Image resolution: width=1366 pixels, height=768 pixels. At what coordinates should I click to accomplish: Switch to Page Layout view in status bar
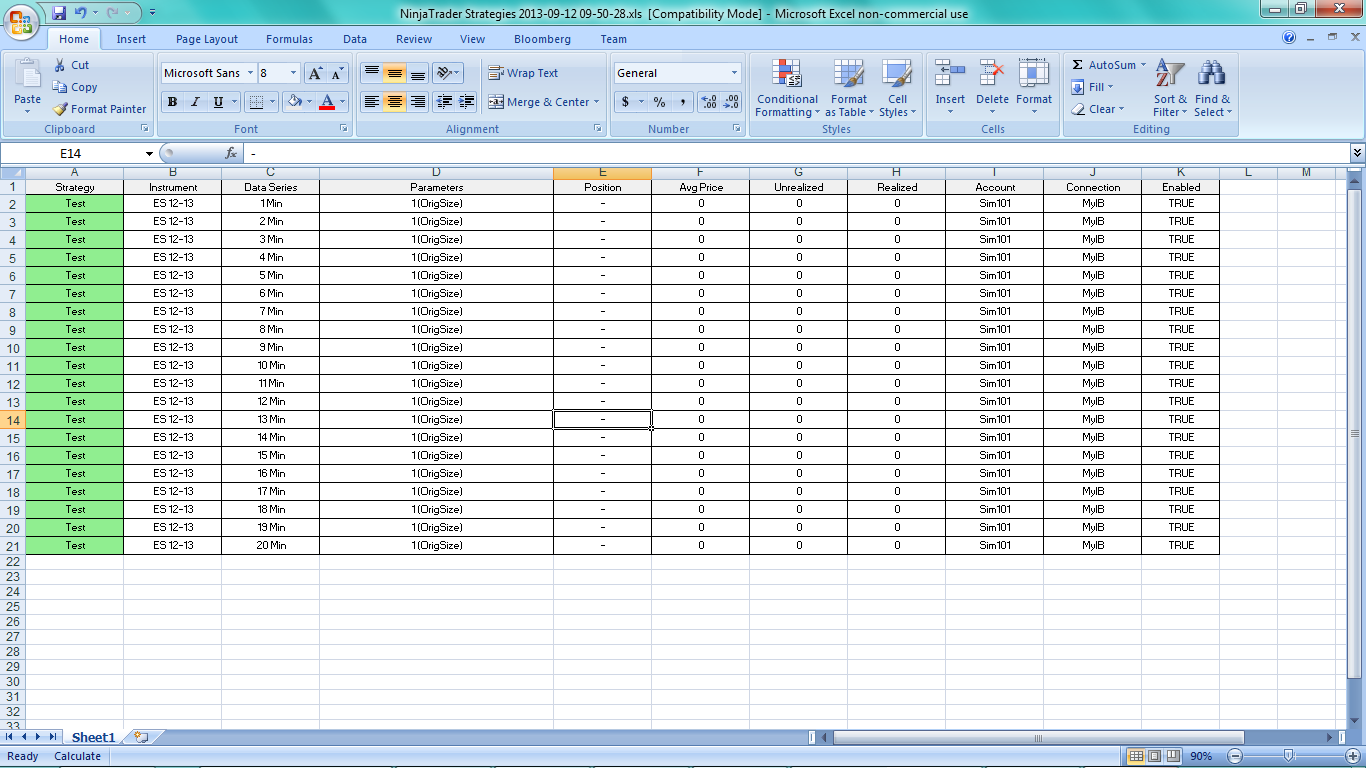click(x=1154, y=756)
